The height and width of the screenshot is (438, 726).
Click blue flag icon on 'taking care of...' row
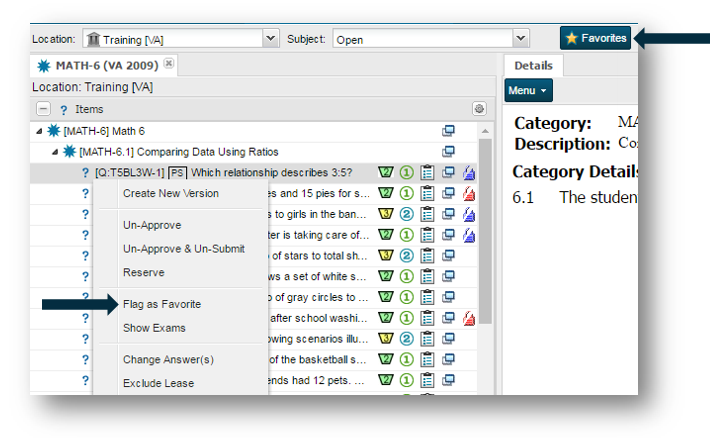[x=469, y=235]
